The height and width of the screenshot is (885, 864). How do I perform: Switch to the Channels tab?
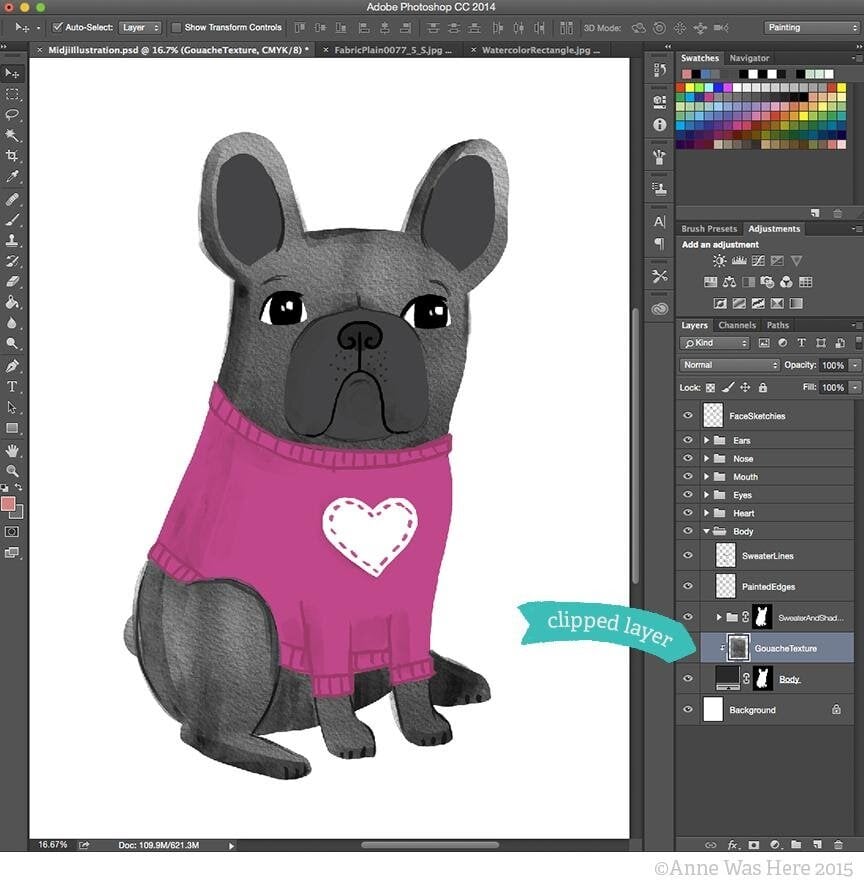point(737,325)
